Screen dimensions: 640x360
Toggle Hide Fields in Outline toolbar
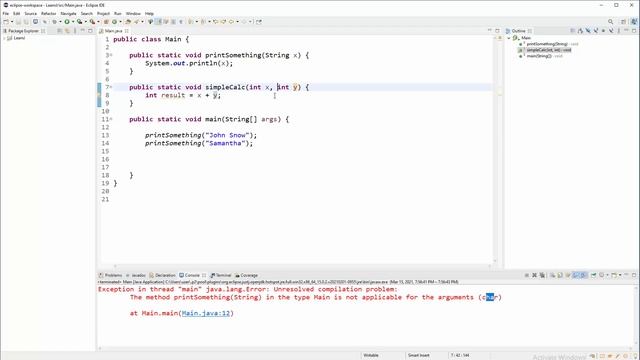click(588, 31)
